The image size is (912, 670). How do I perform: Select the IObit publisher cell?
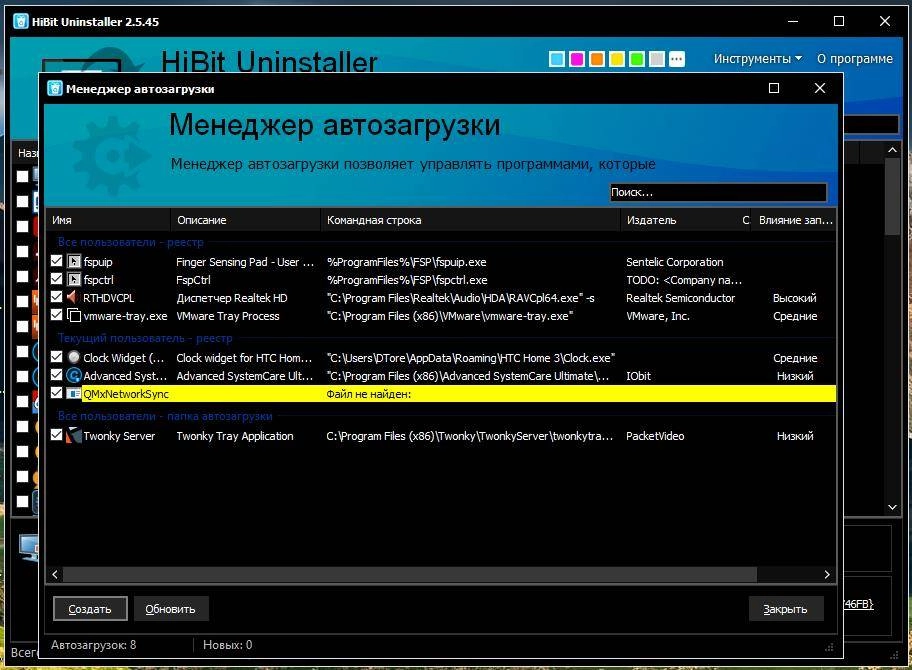coord(638,376)
